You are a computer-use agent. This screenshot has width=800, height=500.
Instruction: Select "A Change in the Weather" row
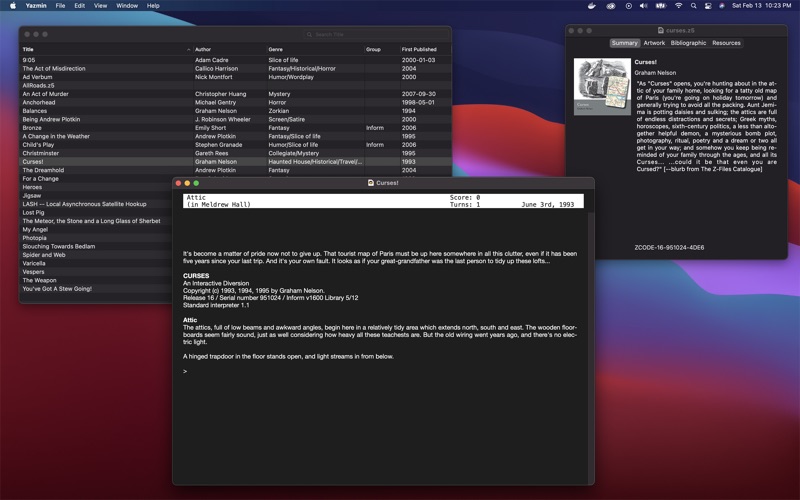(x=235, y=136)
